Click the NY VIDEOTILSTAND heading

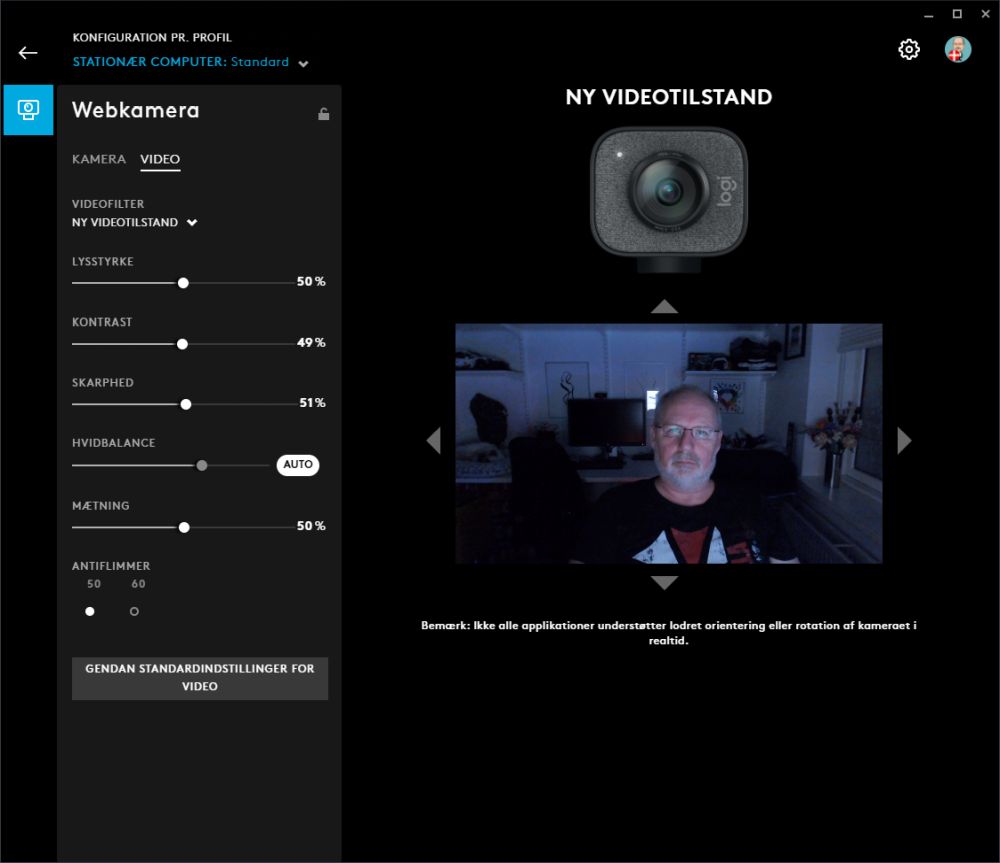click(x=668, y=97)
